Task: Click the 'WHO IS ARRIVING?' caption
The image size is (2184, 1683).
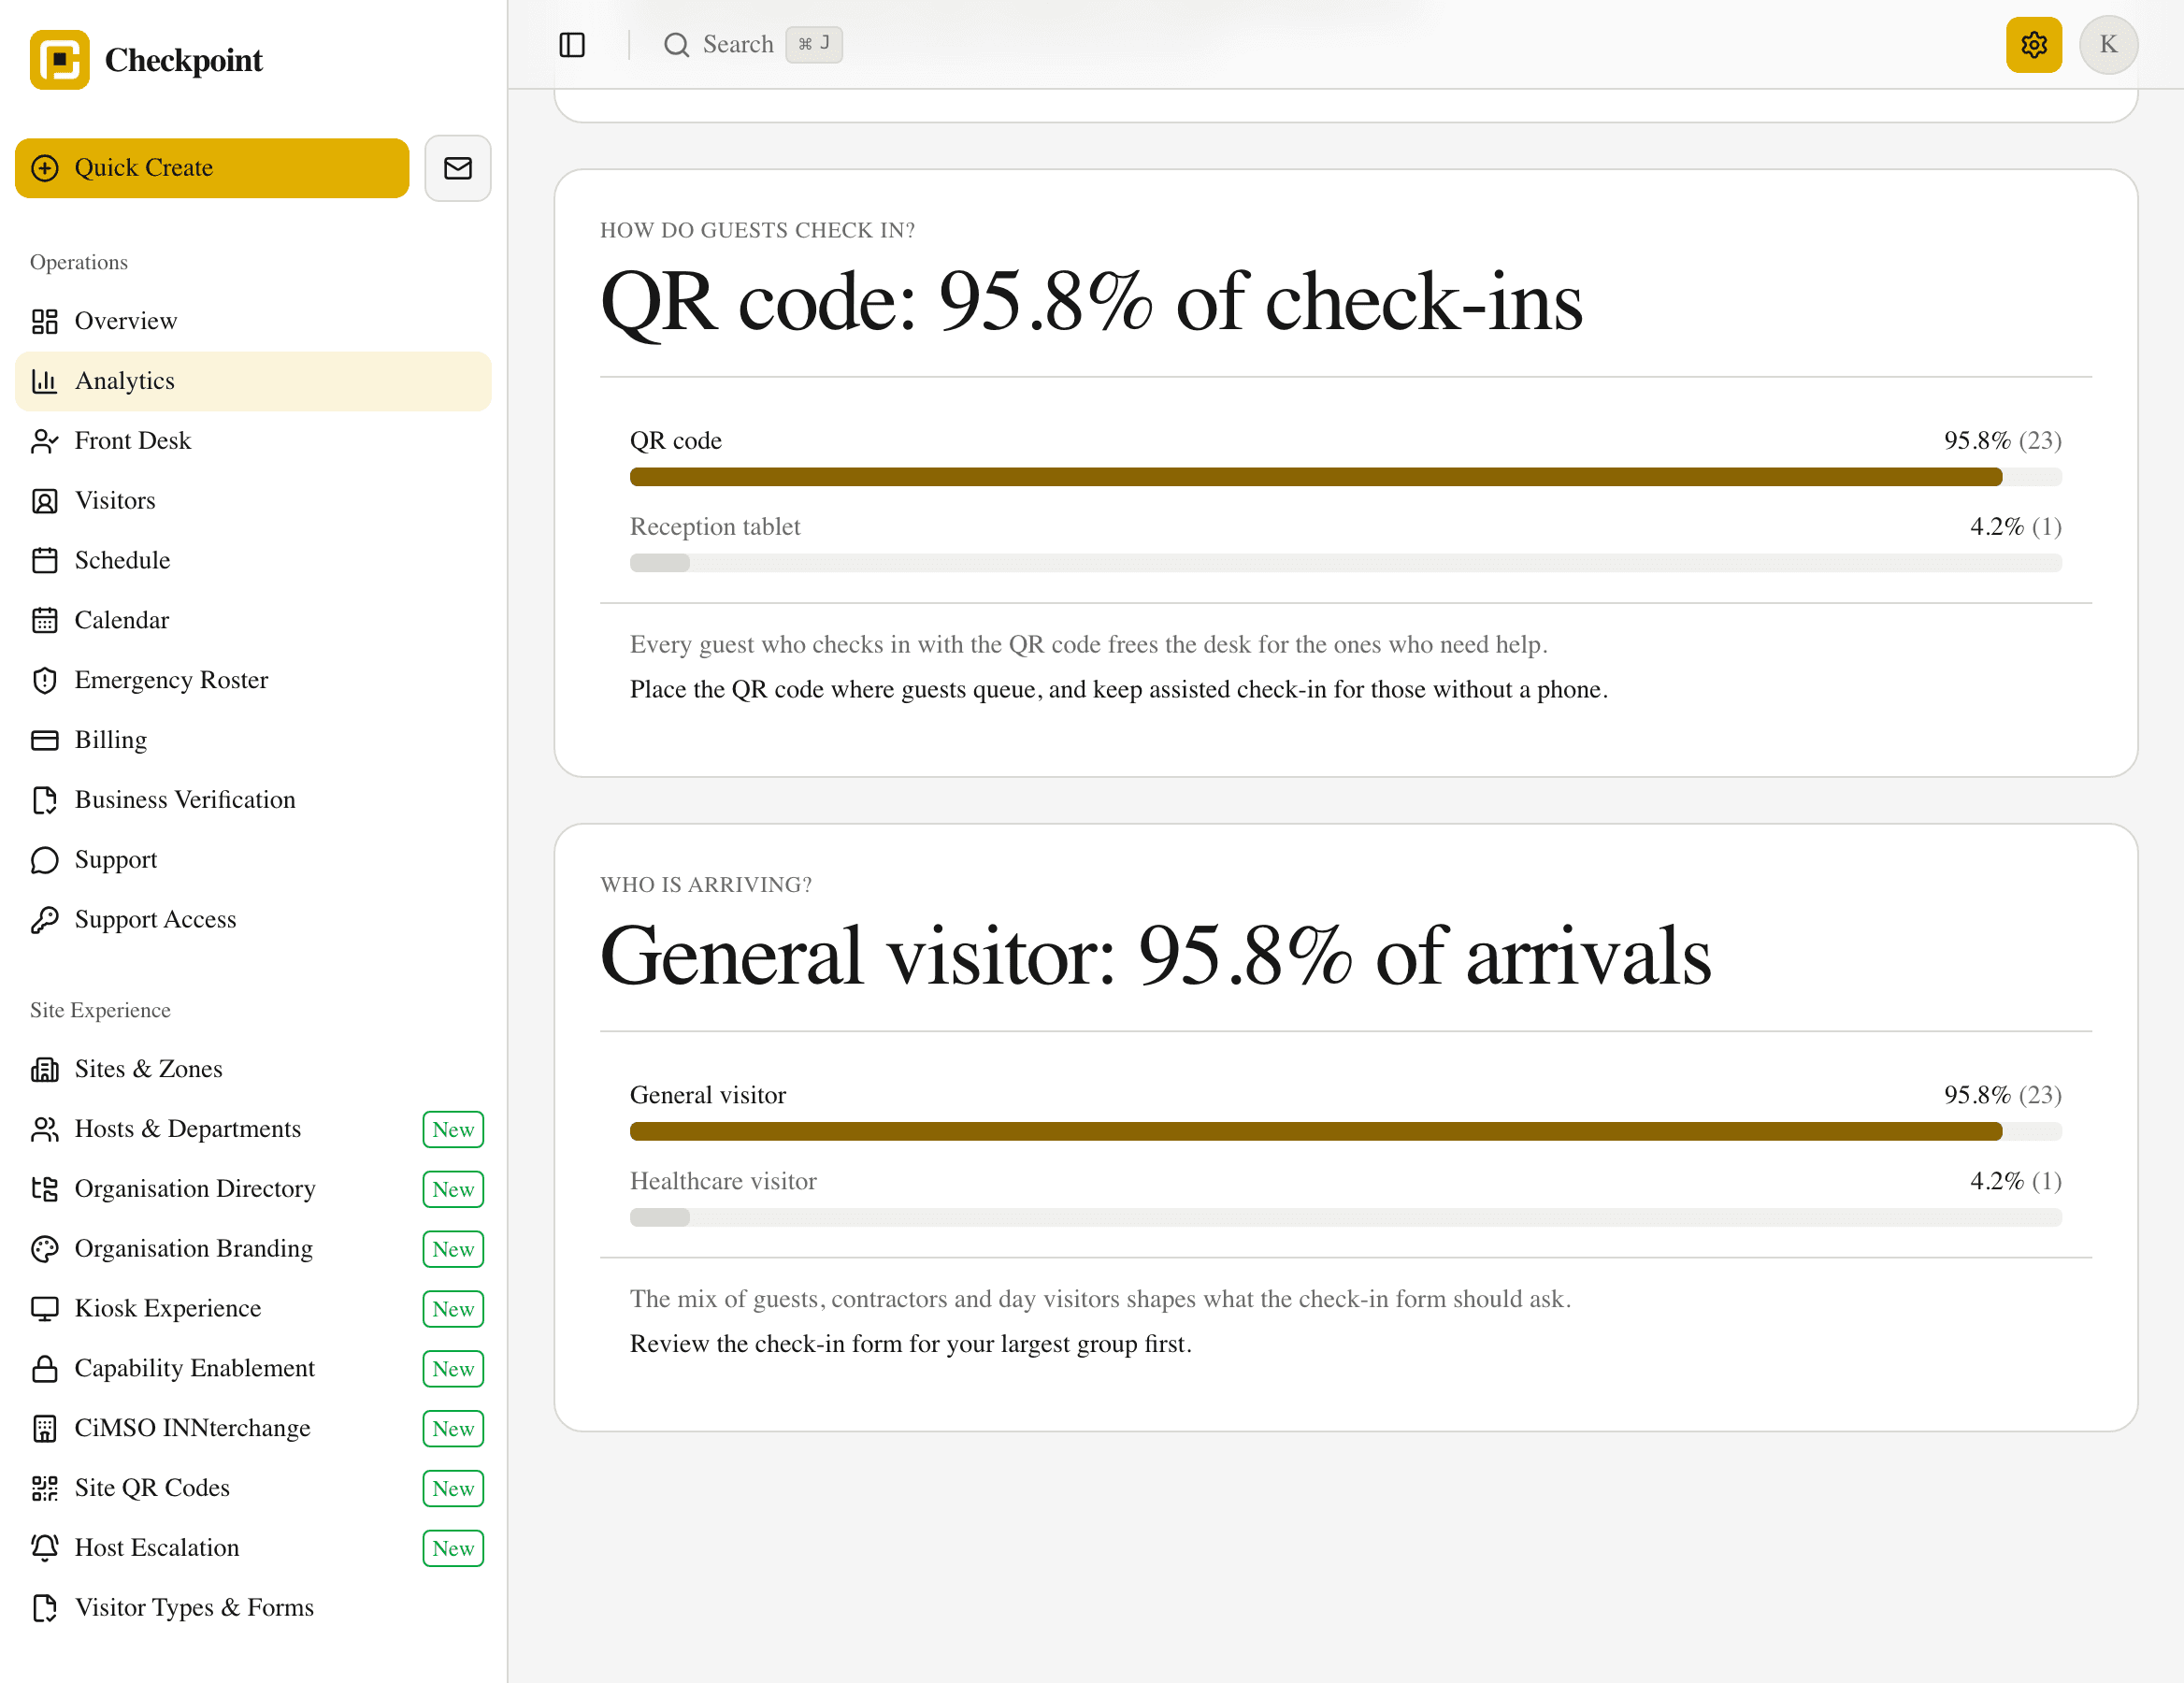Action: pyautogui.click(x=706, y=885)
